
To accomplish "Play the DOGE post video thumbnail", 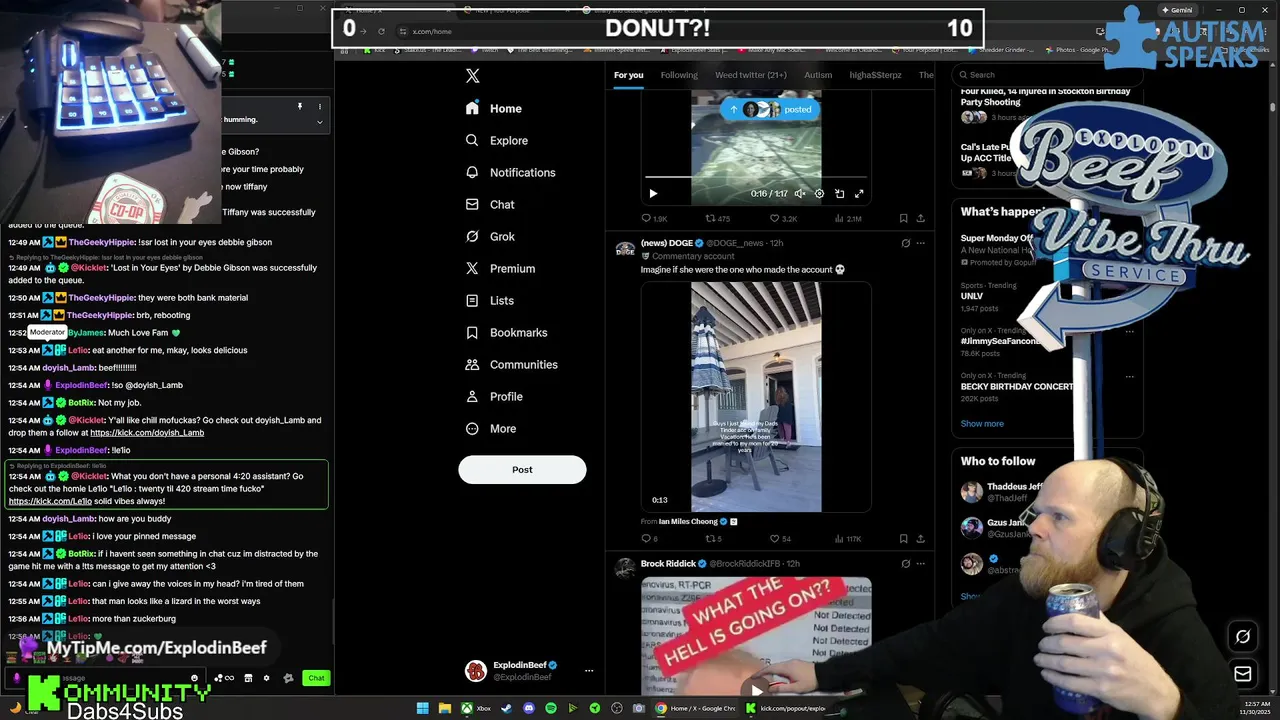I will pos(756,397).
